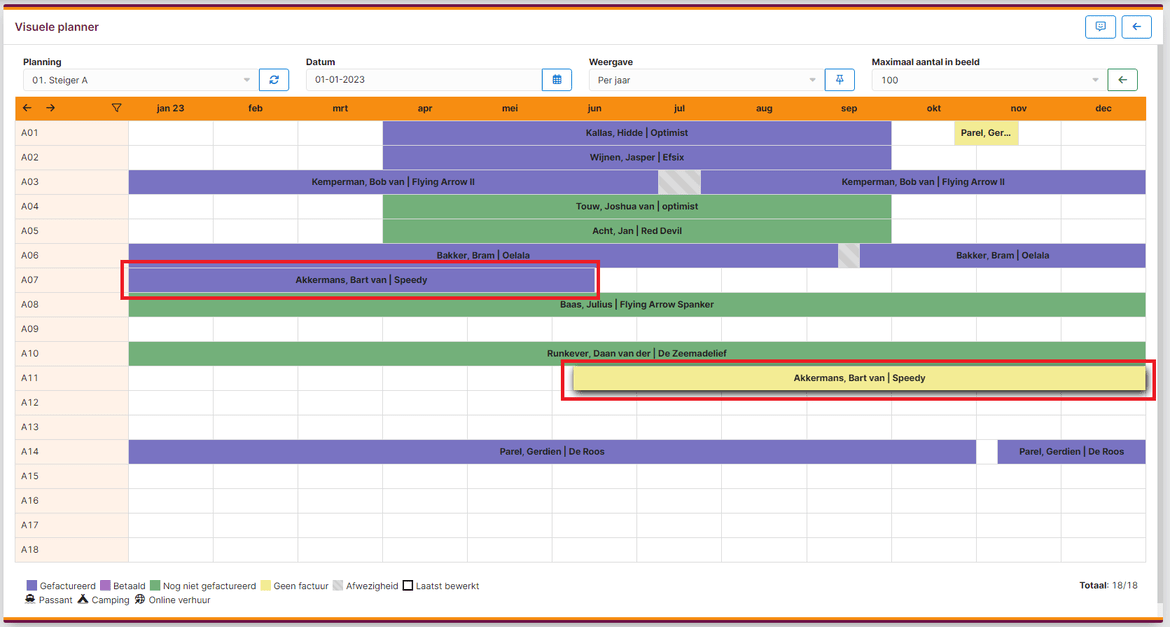This screenshot has width=1170, height=627.
Task: Click the Afwezigheid striped swatch
Action: 337,586
